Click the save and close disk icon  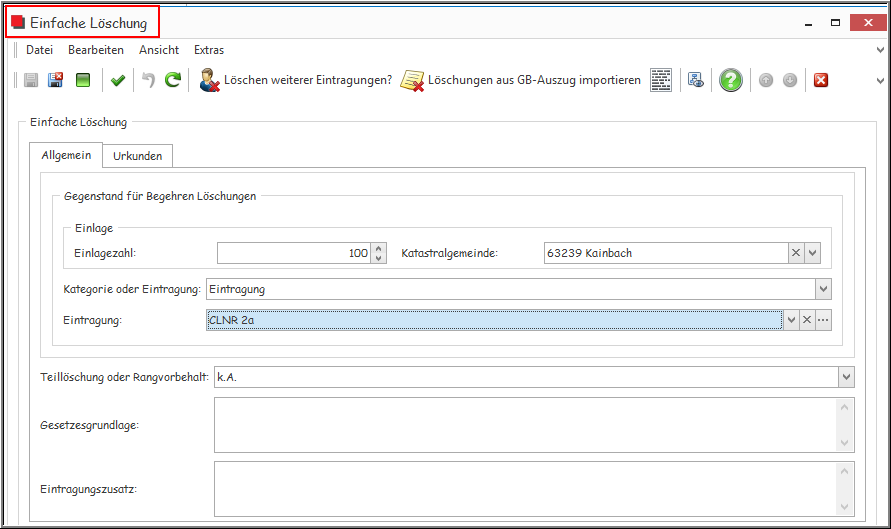point(55,80)
